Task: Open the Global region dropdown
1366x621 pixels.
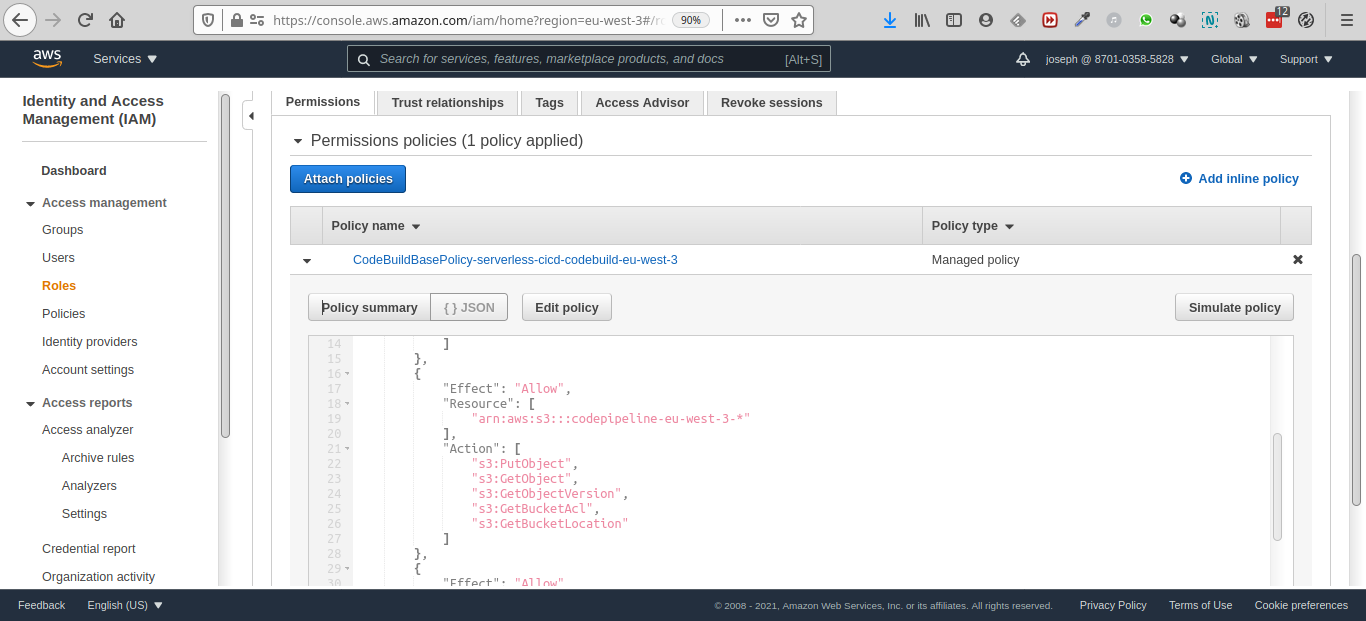Action: pos(1233,59)
